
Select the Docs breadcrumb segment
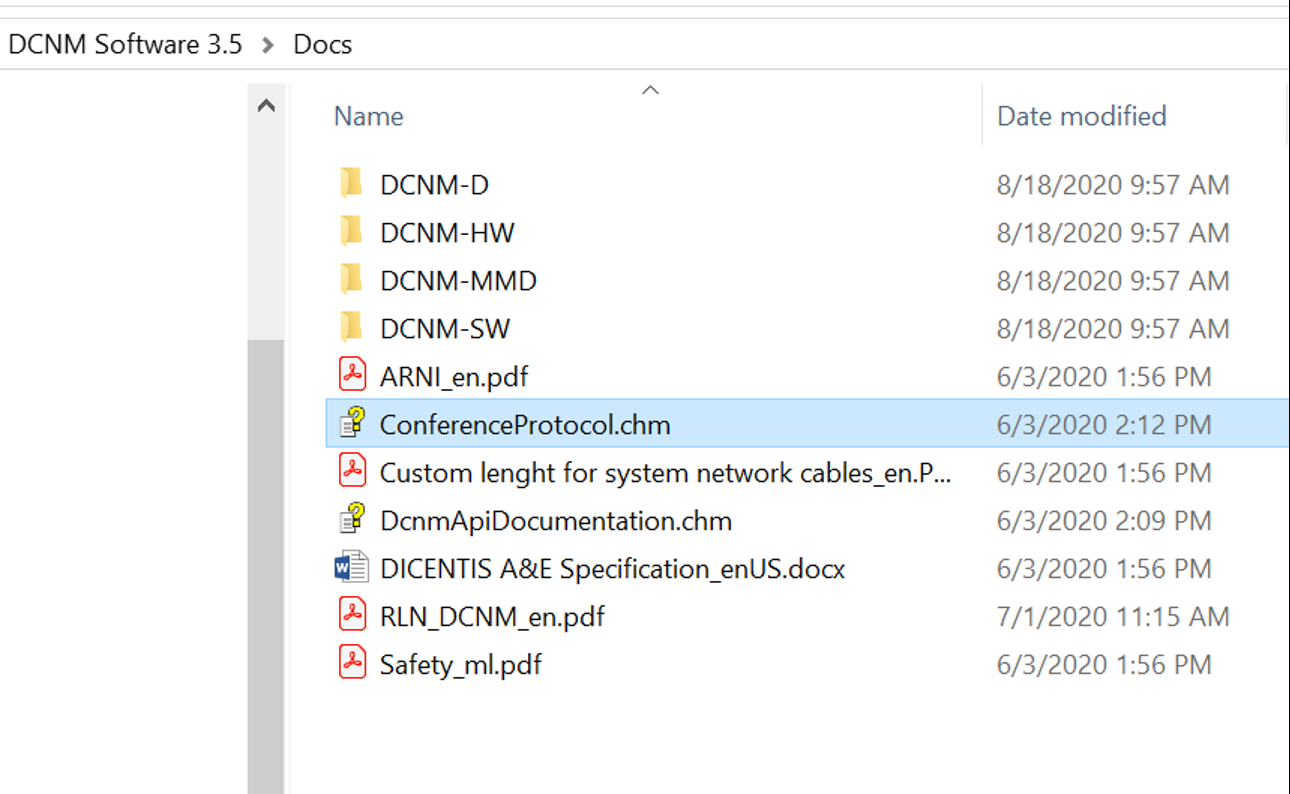click(322, 44)
